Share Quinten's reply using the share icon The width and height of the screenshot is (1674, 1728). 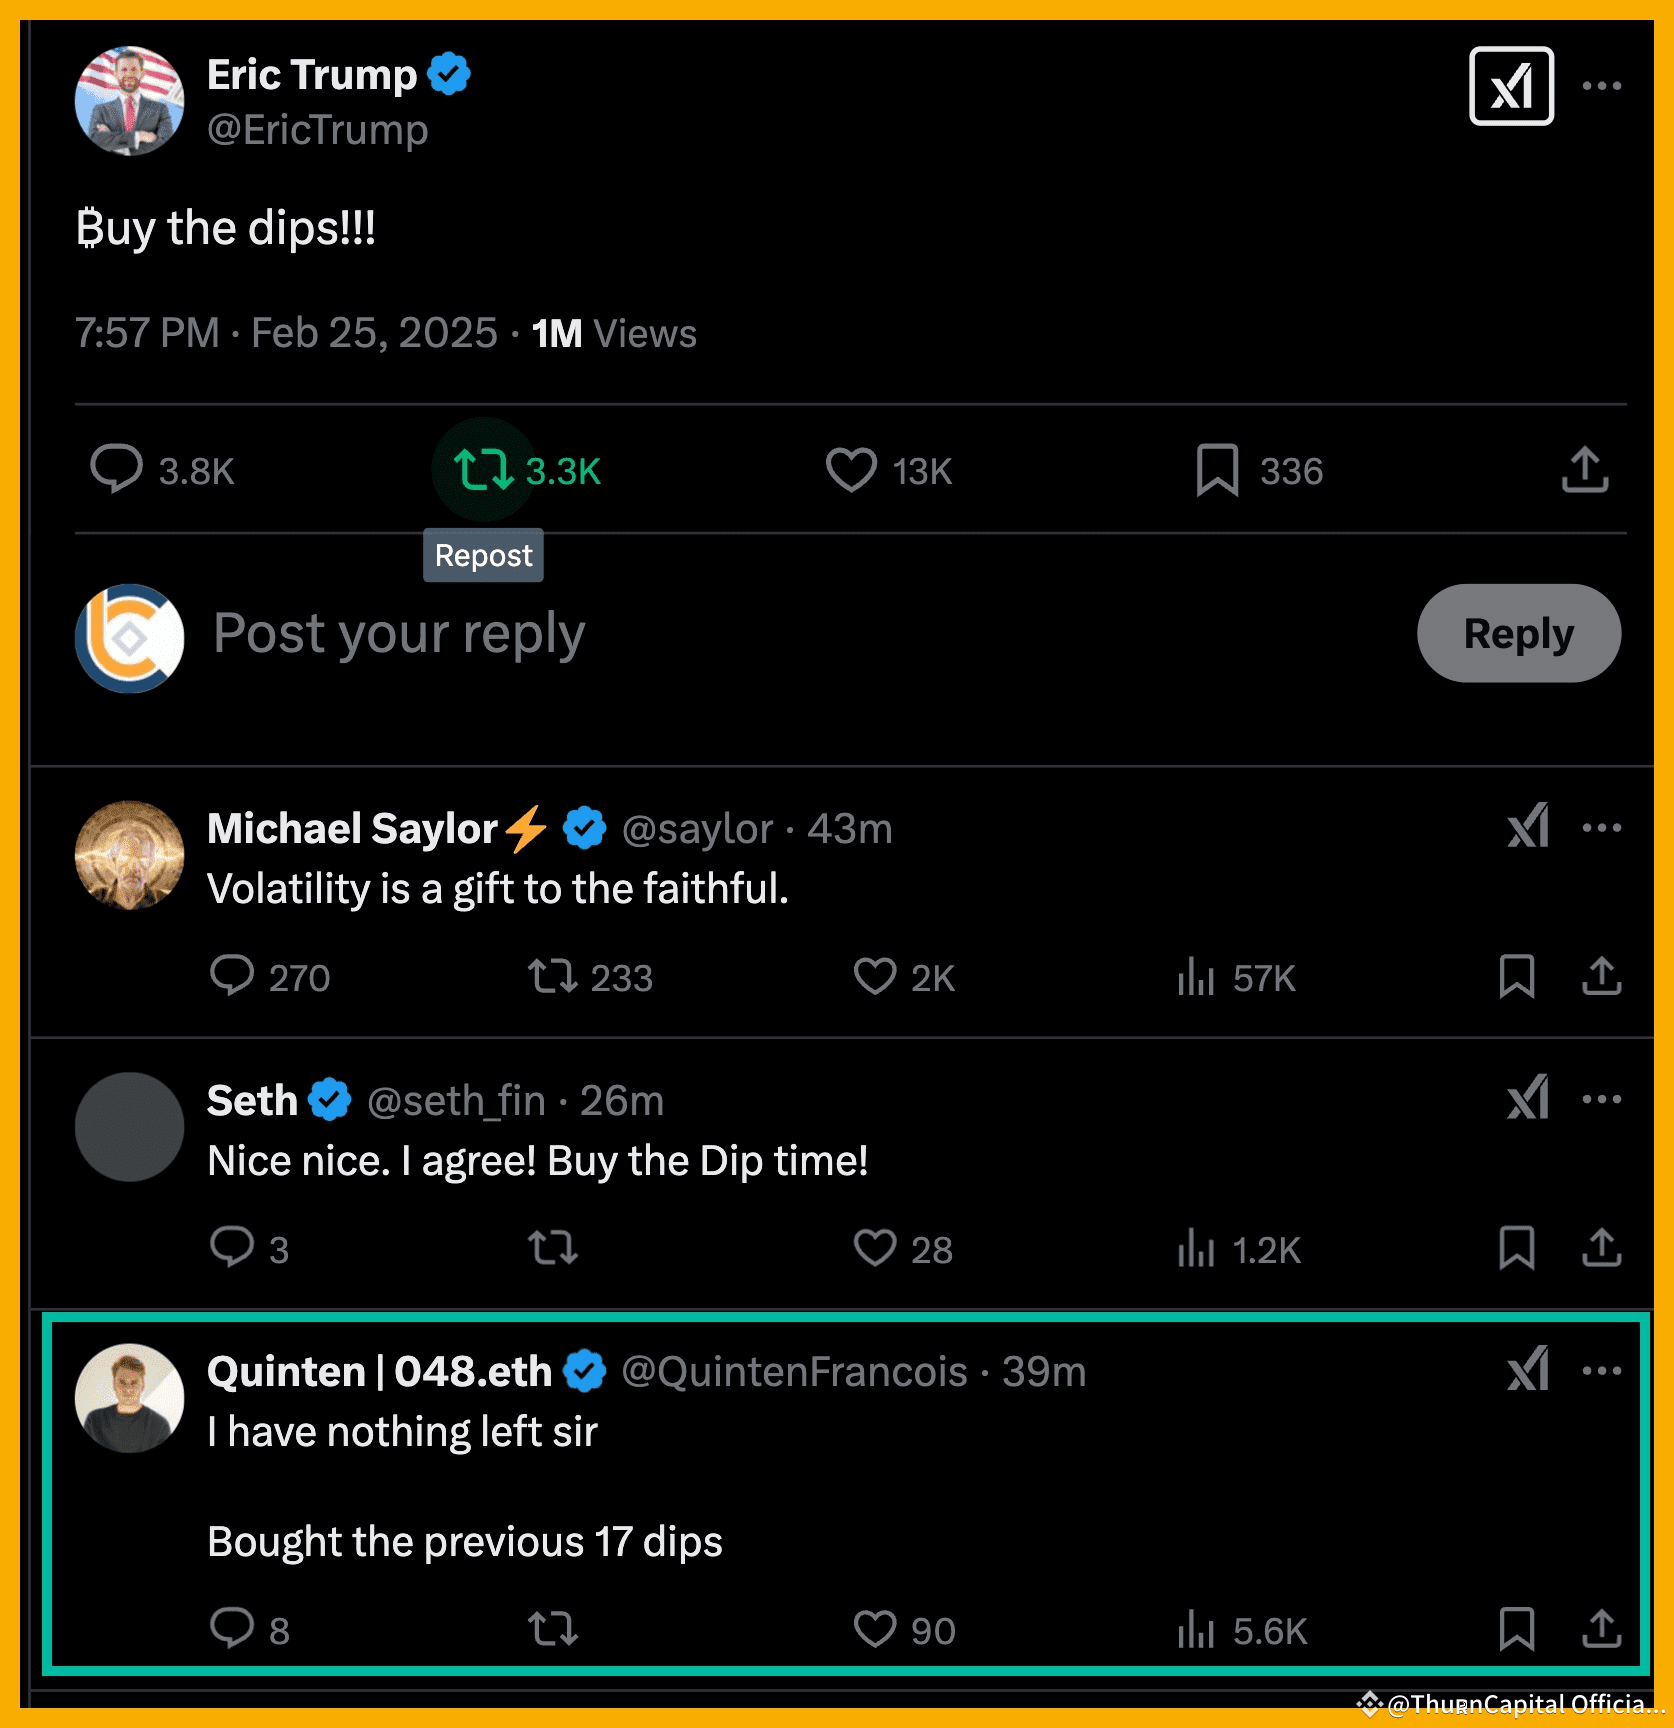[x=1601, y=1629]
